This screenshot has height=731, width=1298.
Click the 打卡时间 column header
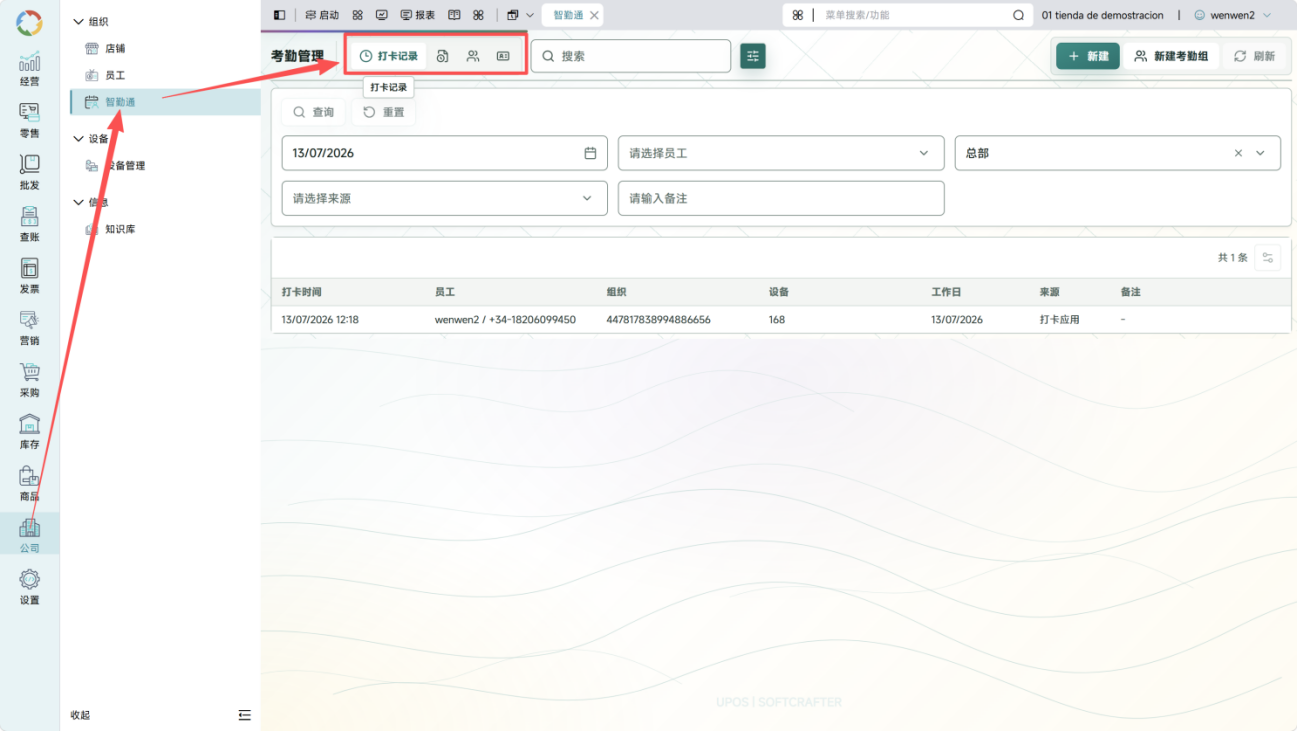pyautogui.click(x=302, y=292)
